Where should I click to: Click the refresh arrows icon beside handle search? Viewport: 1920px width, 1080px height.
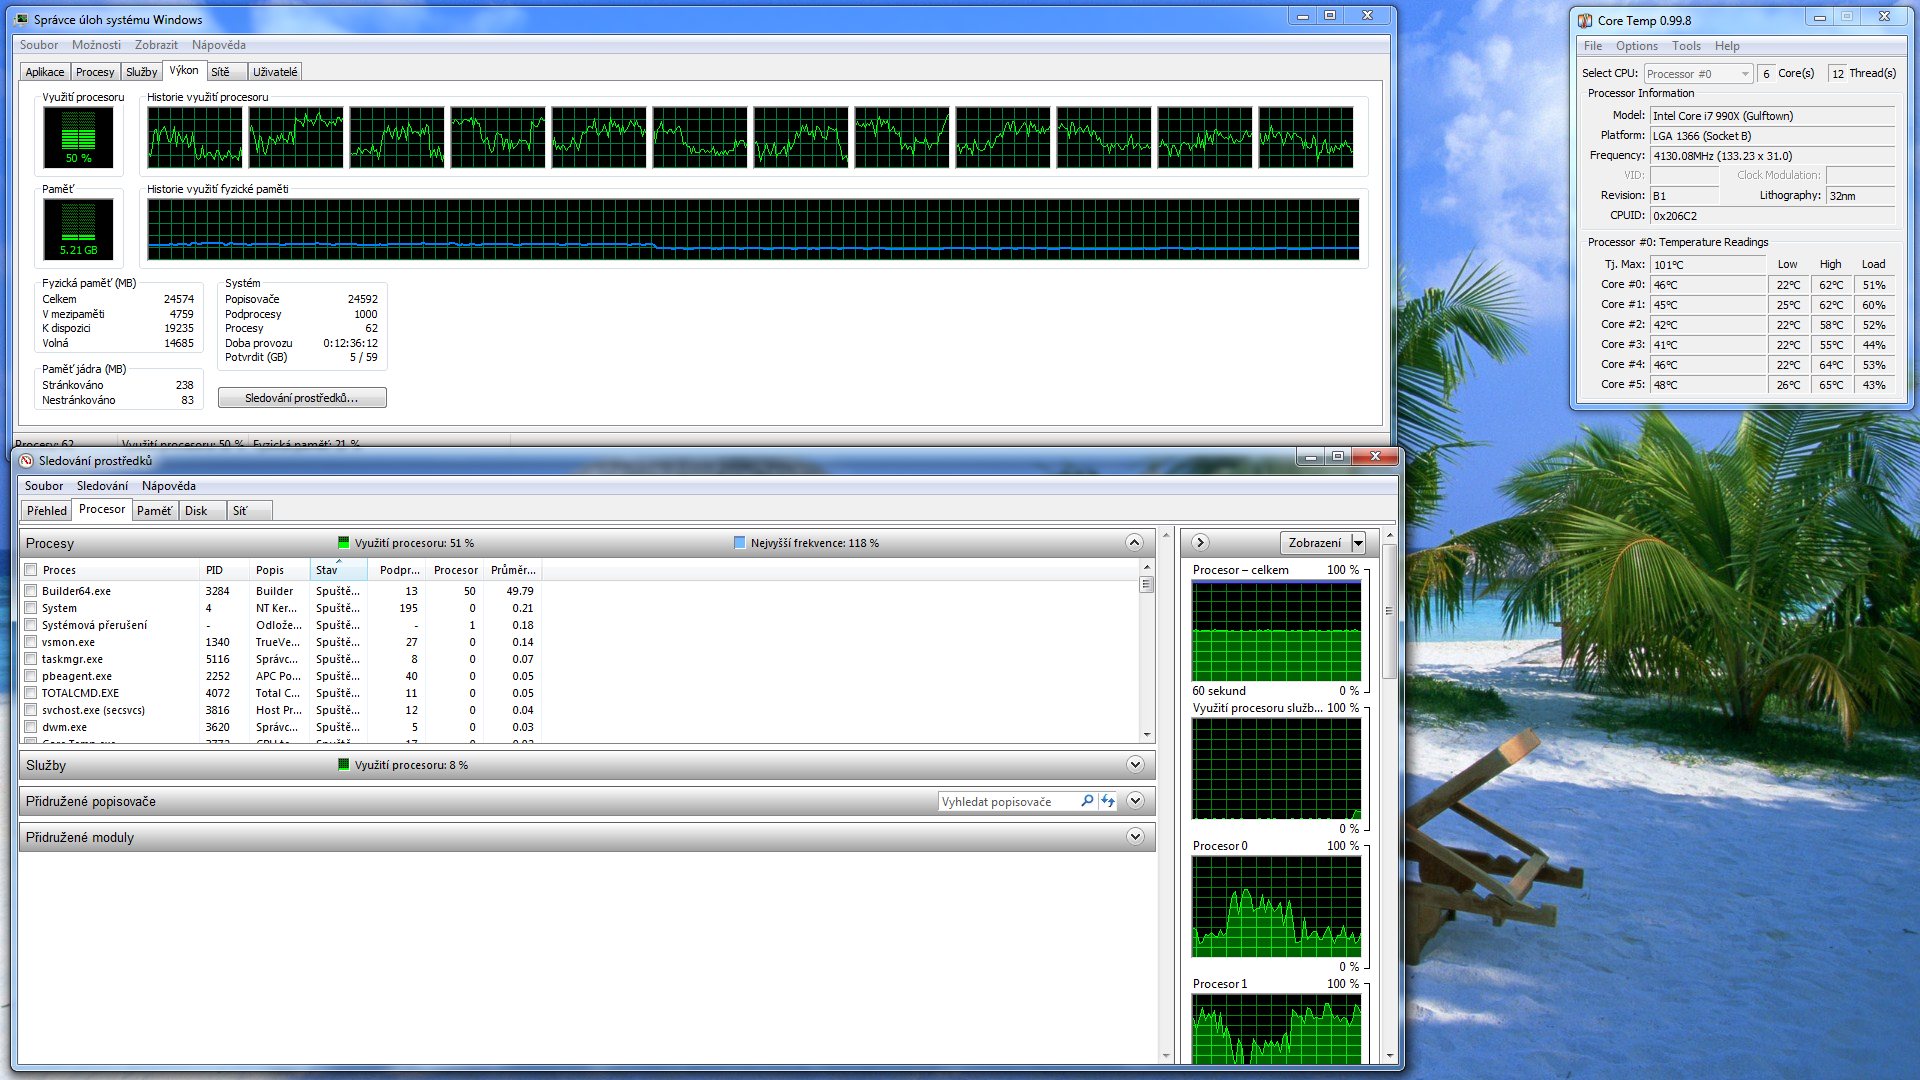1108,801
